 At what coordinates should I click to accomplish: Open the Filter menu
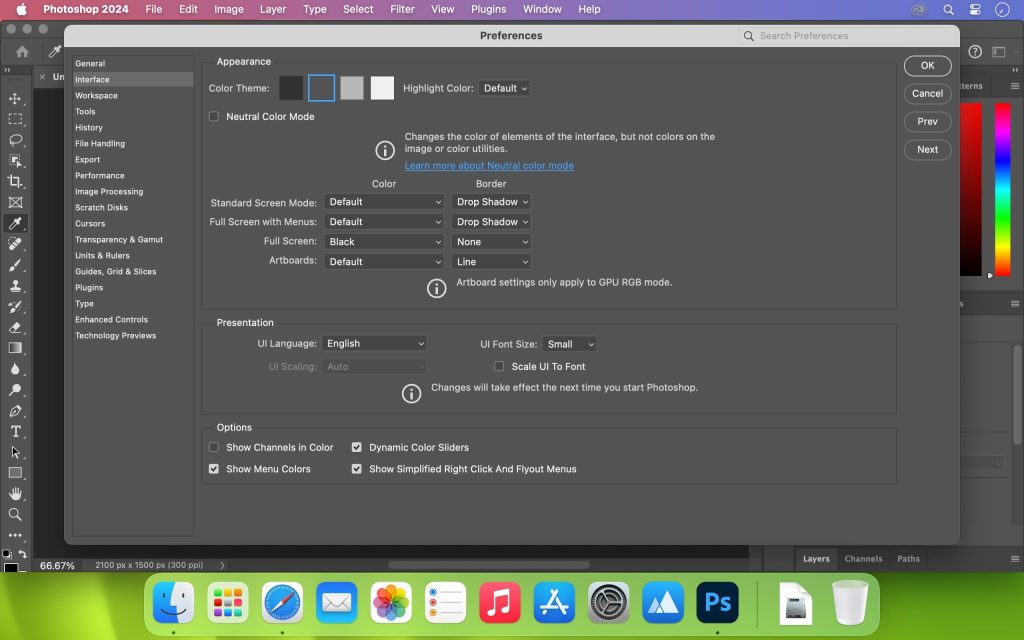tap(402, 9)
